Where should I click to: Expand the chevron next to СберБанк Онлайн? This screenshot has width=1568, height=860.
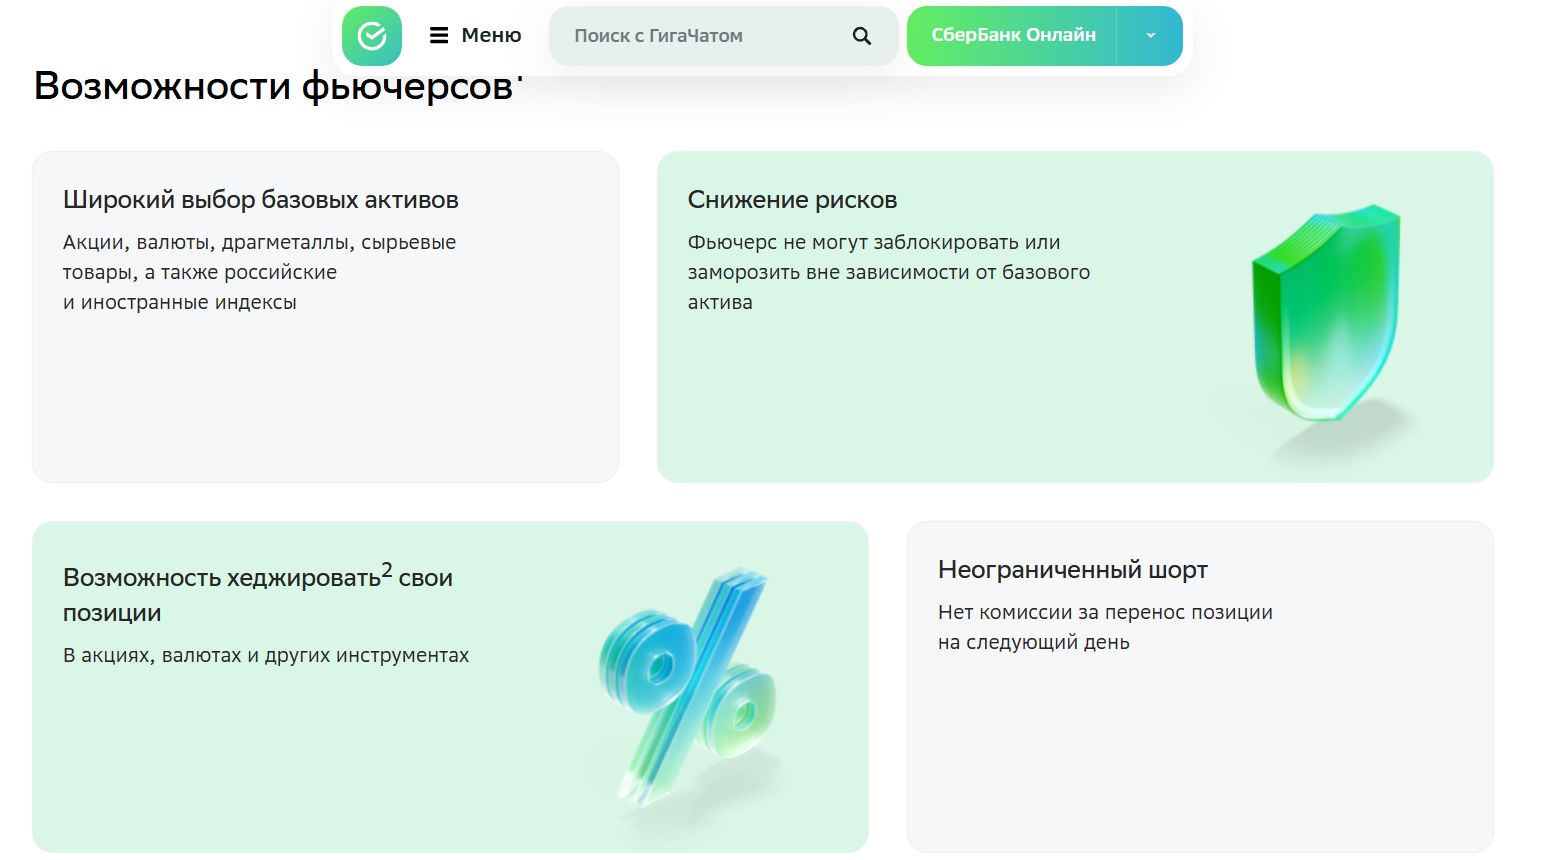click(x=1150, y=35)
